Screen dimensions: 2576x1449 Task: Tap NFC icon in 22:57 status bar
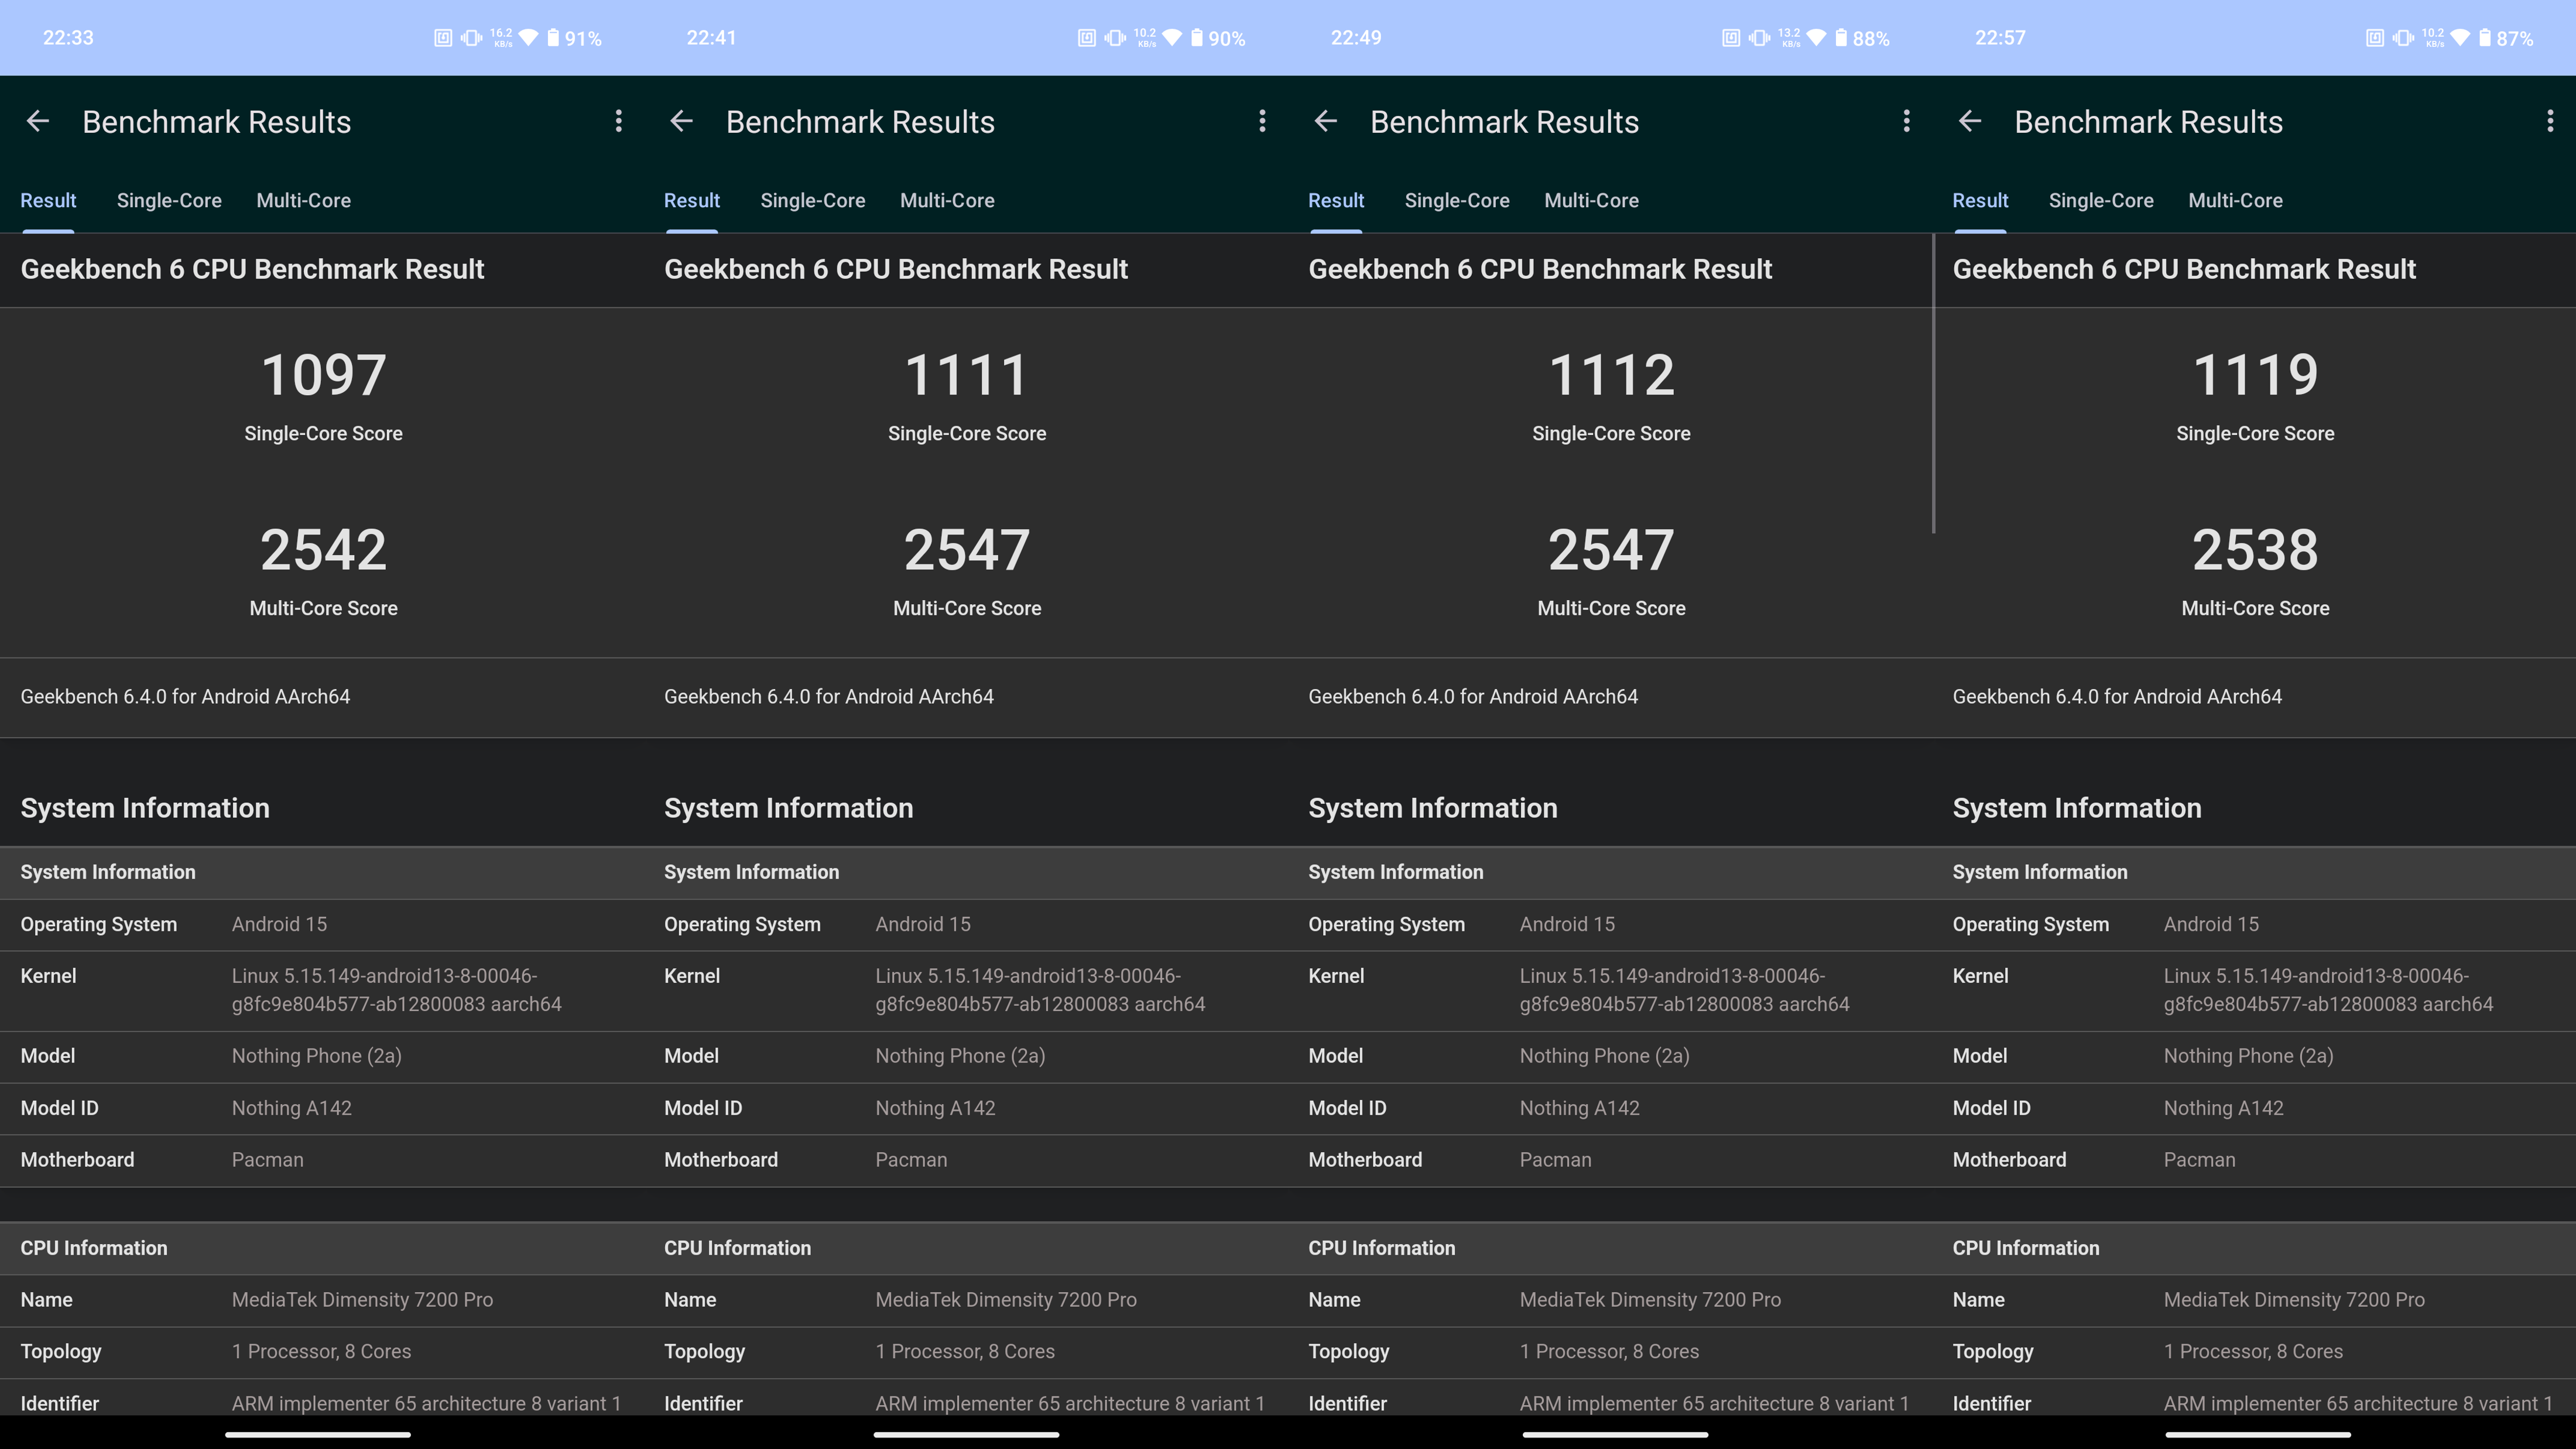2374,38
